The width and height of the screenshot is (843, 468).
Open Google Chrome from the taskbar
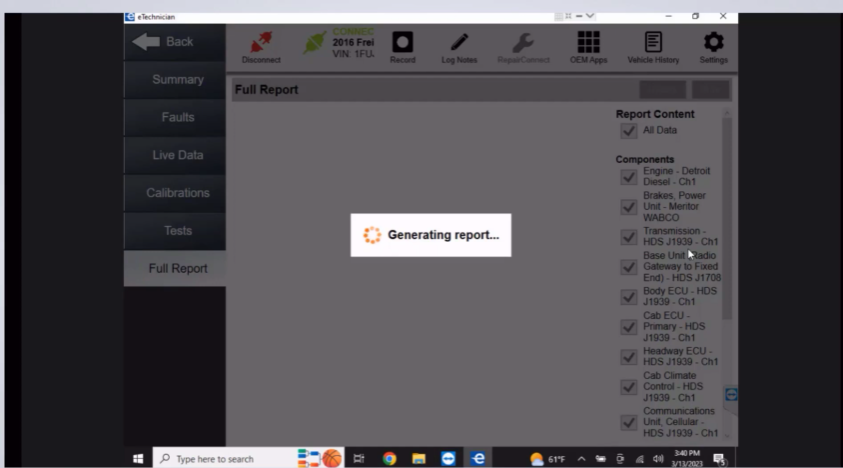click(389, 459)
